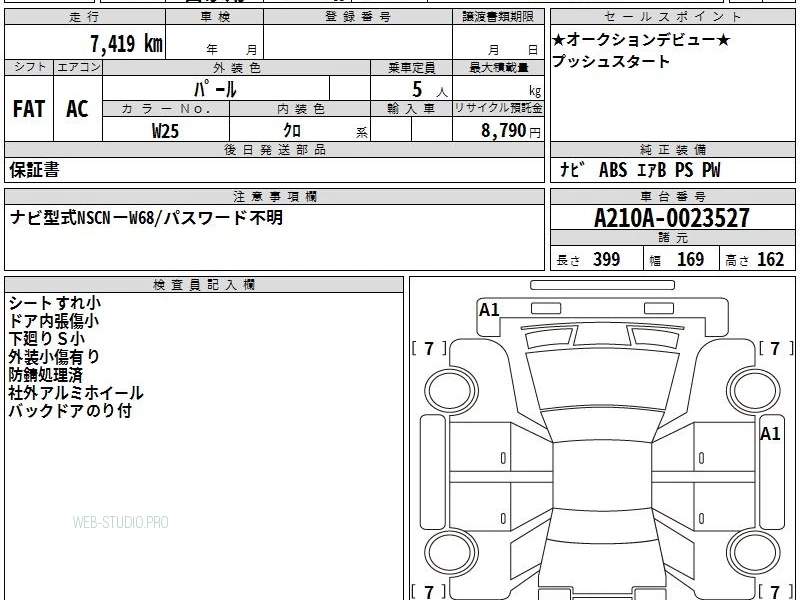800x600 pixels.
Task: Click the FAT shift value
Action: coord(29,109)
